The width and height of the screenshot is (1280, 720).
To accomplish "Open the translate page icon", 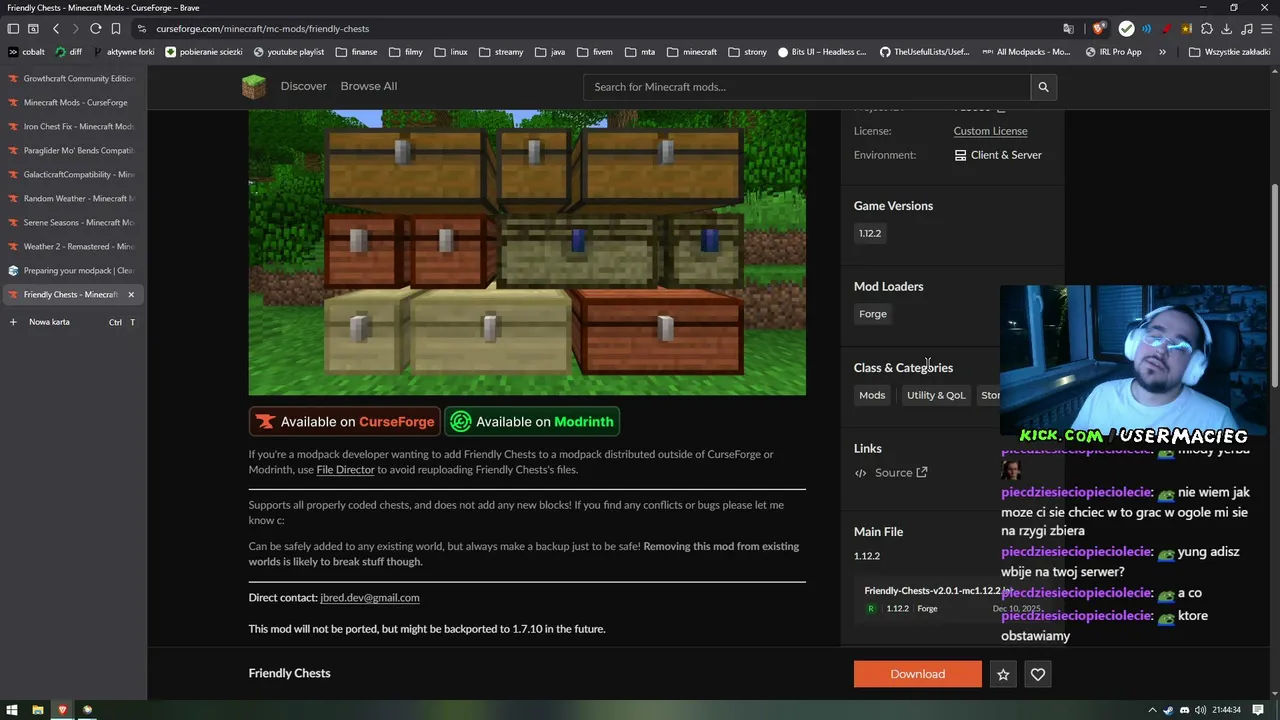I will click(1068, 29).
